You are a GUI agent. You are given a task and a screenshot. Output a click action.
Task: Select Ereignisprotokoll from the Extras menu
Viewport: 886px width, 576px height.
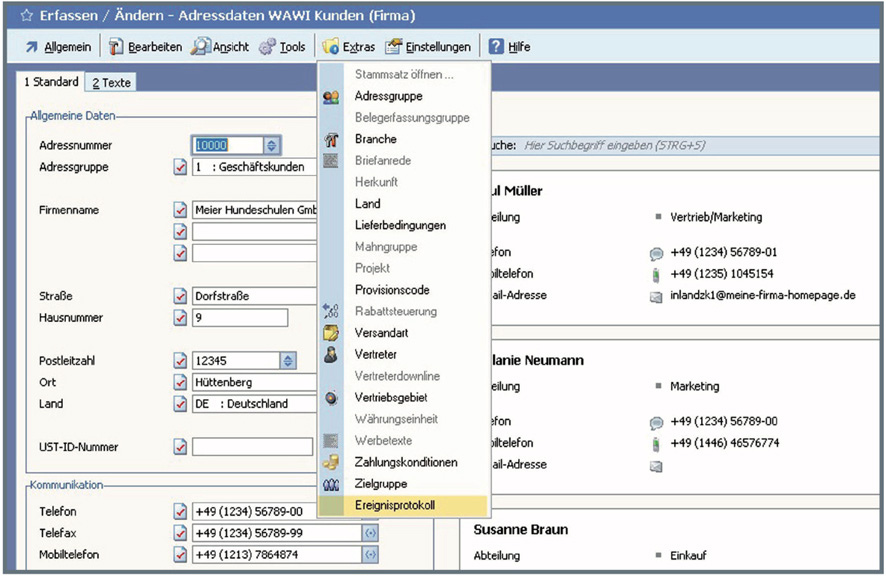[395, 506]
